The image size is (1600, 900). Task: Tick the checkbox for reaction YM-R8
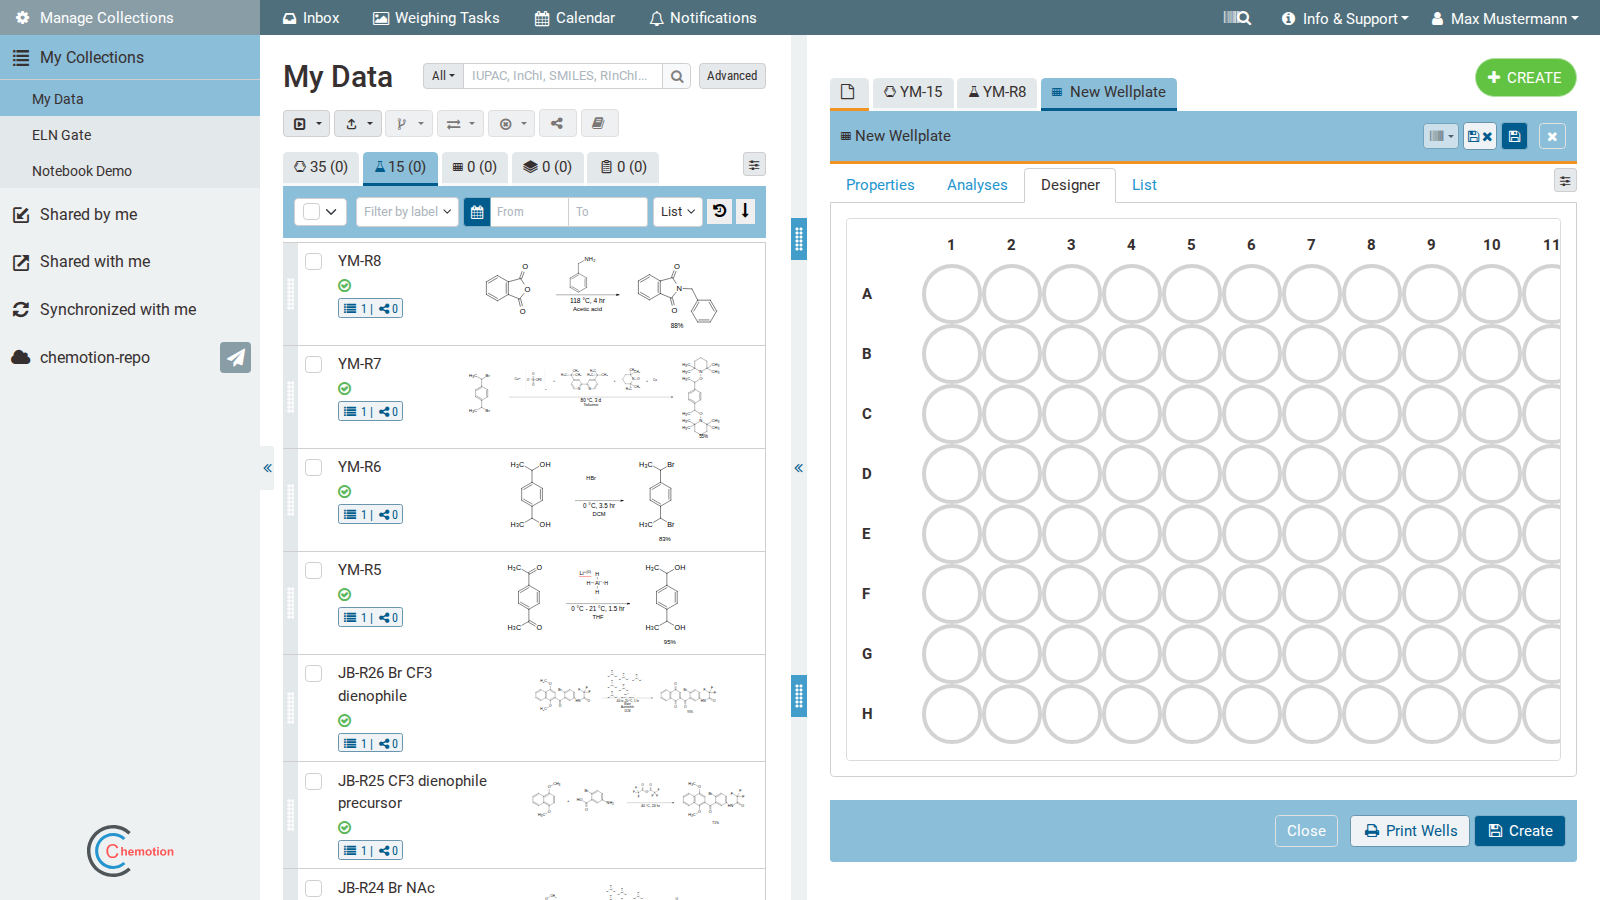(x=314, y=261)
